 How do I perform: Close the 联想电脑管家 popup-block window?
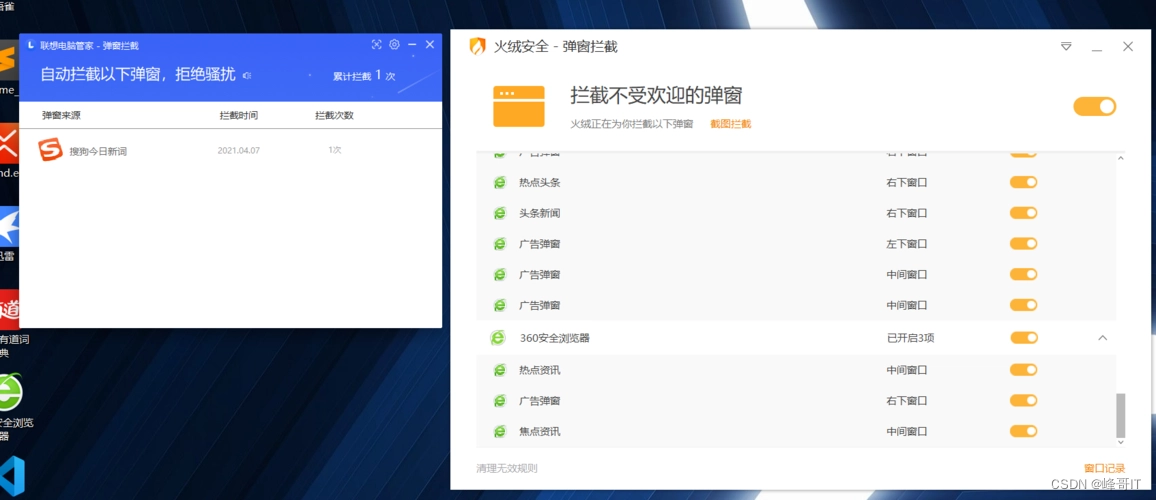tap(430, 45)
